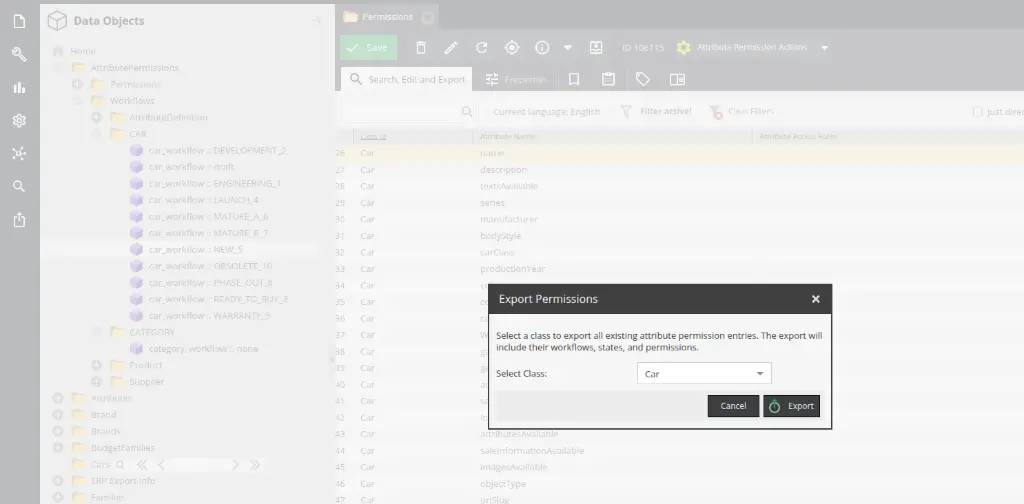The height and width of the screenshot is (504, 1024).
Task: Click the info circle icon
Action: (542, 48)
